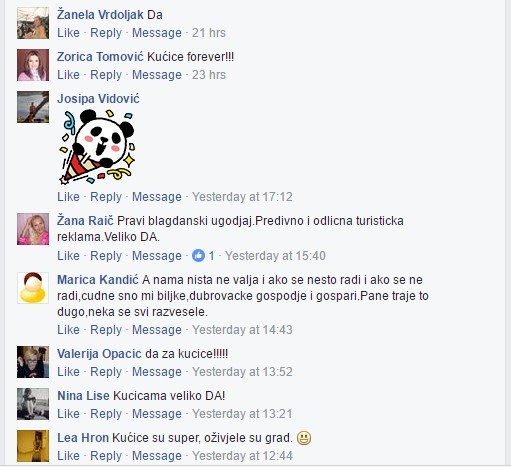Screen dimensions: 511x467
Task: Reply to Žanela Vrdoljak's comment
Action: [106, 33]
